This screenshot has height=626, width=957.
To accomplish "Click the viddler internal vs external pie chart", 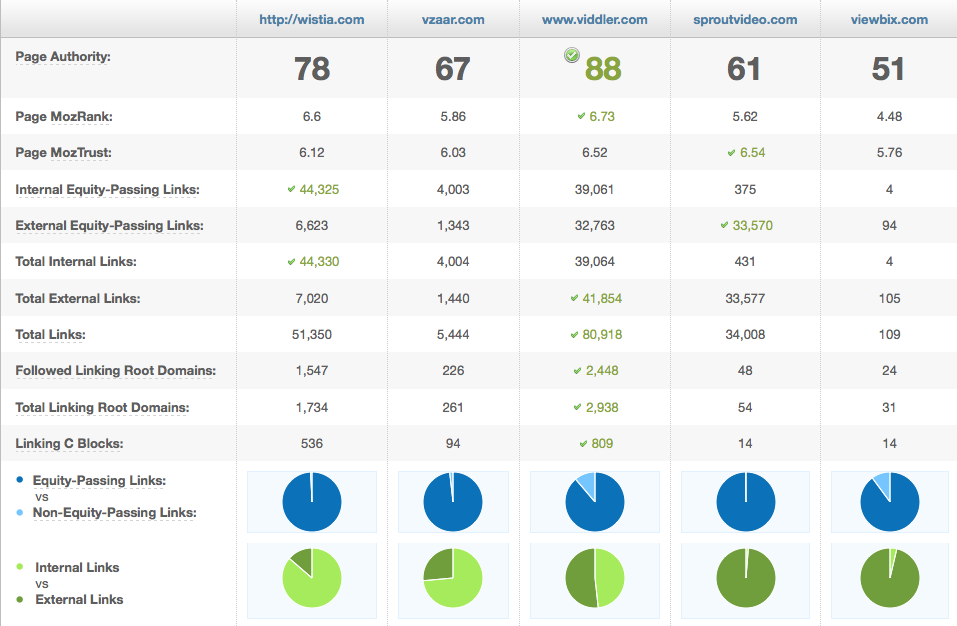I will point(595,578).
